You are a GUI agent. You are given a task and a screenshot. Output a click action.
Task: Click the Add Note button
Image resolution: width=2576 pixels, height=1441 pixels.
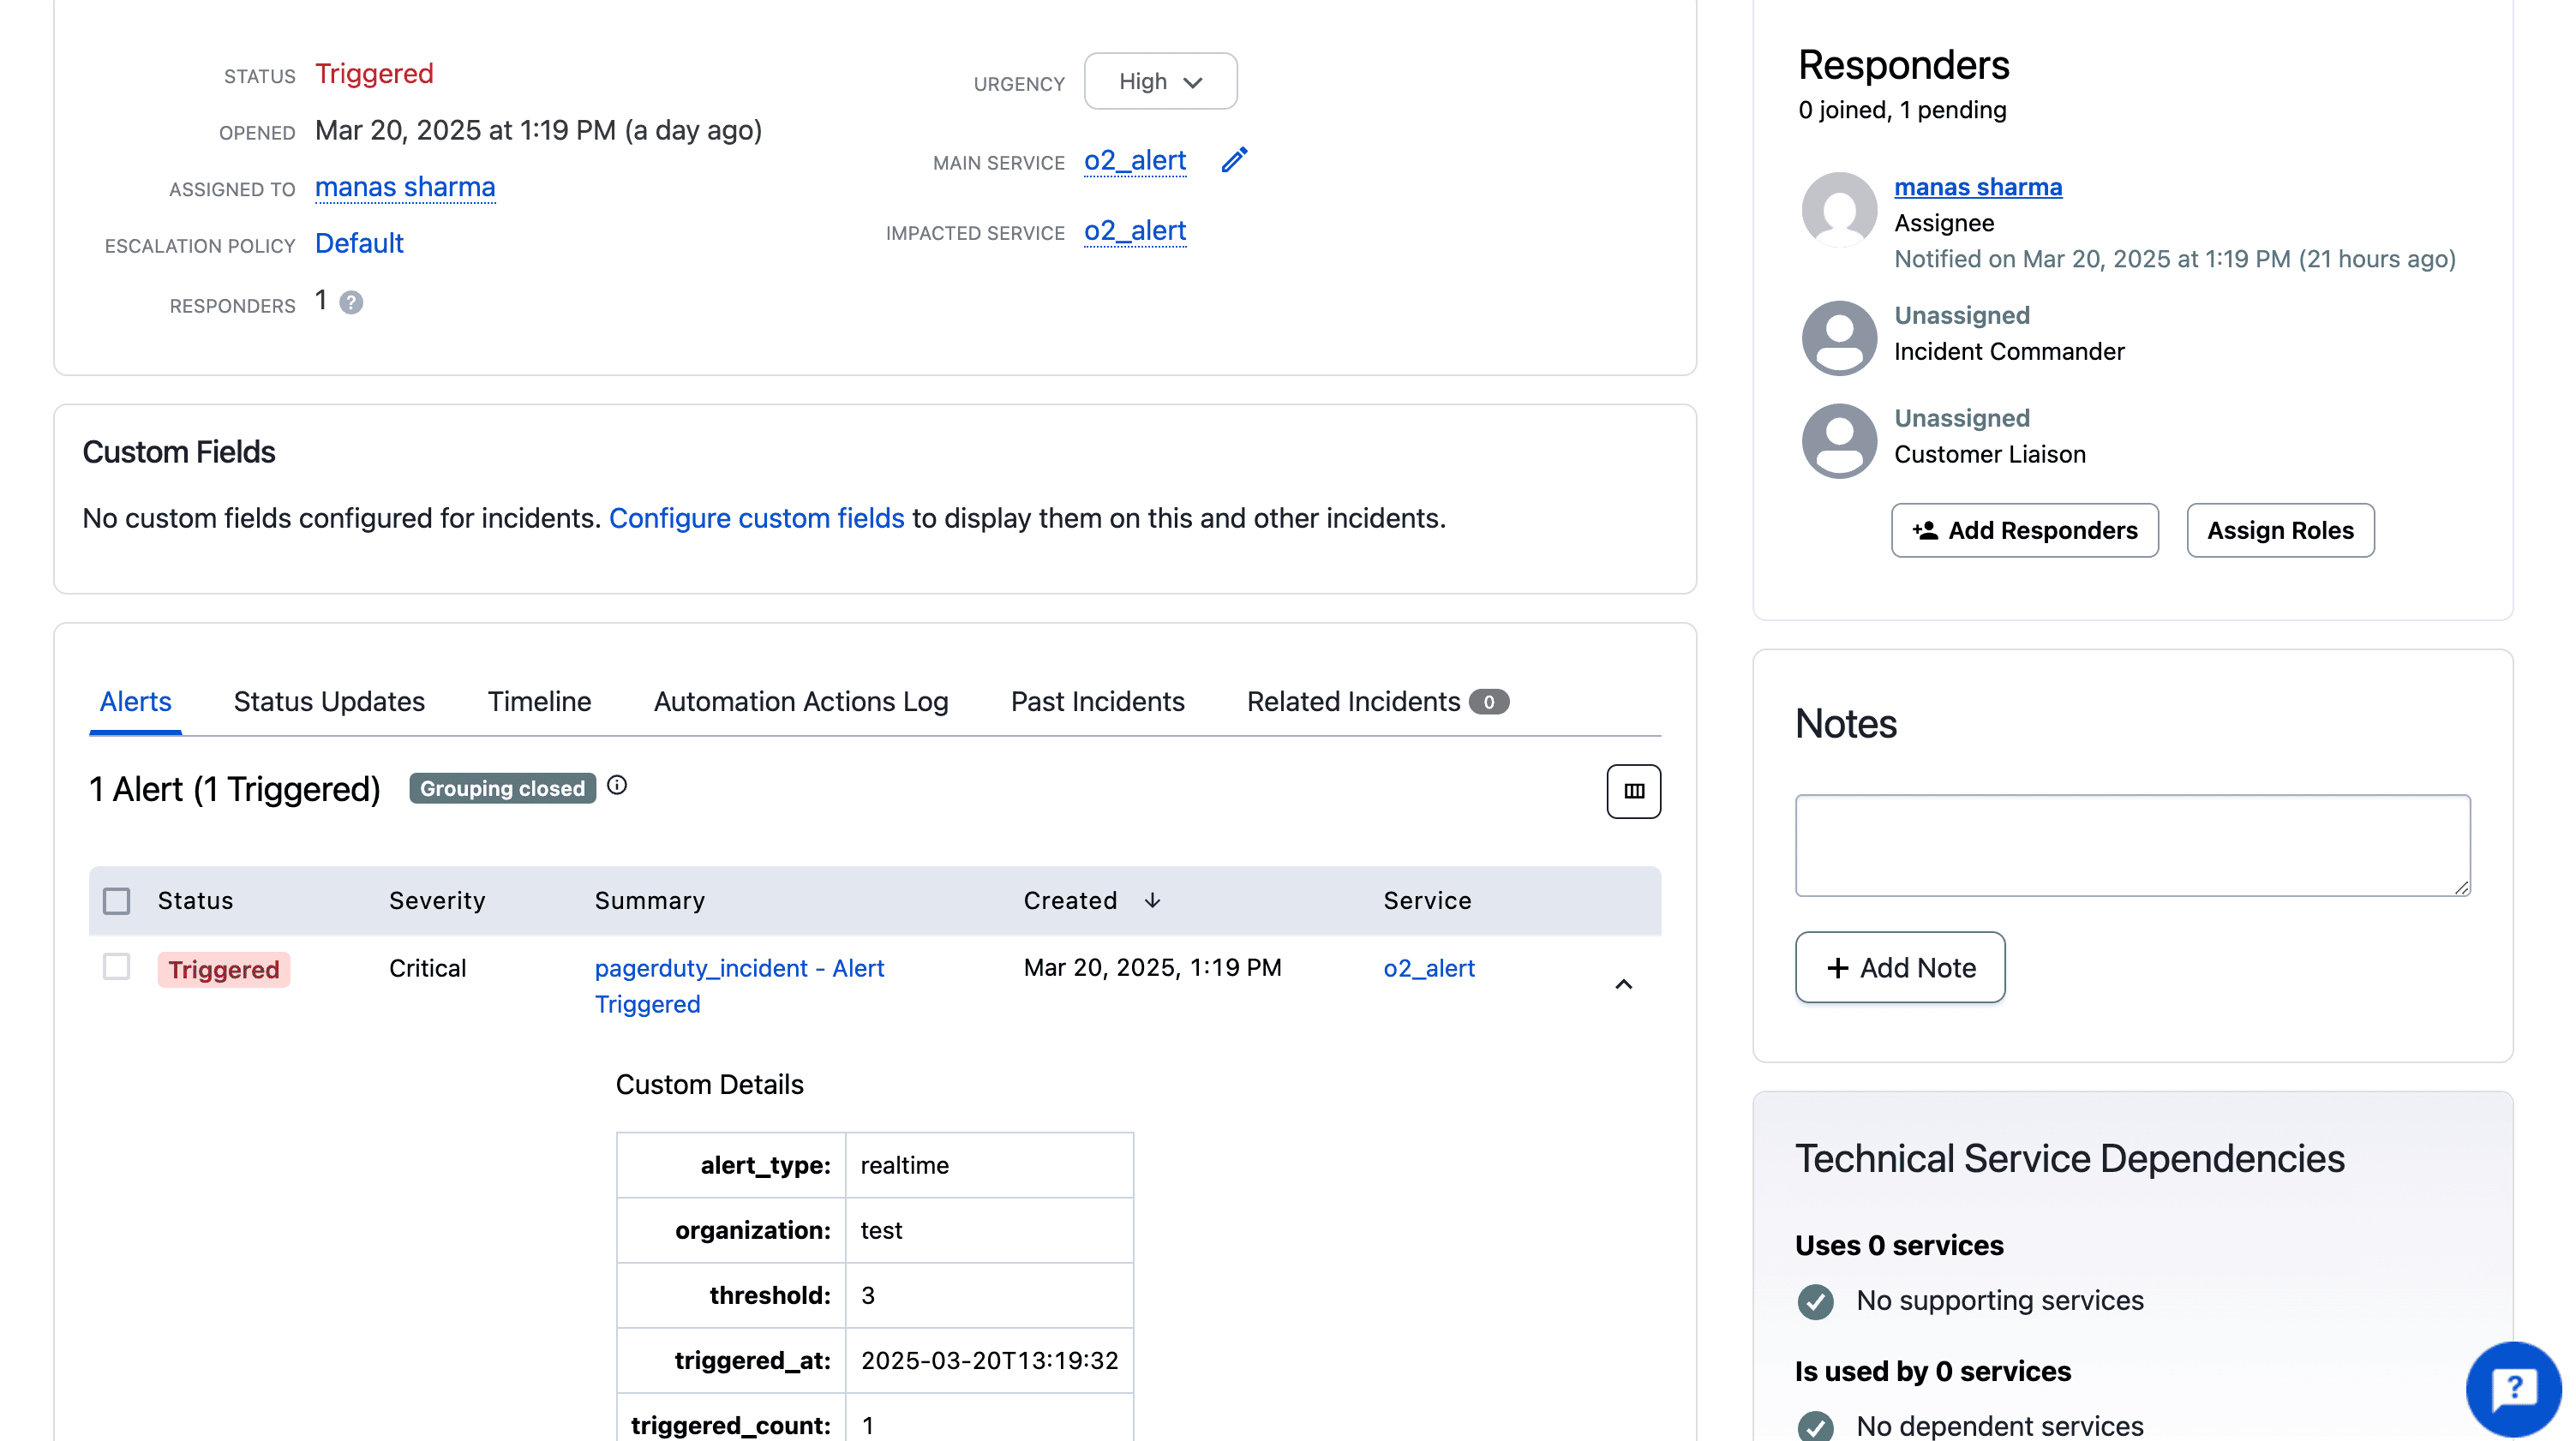1899,967
